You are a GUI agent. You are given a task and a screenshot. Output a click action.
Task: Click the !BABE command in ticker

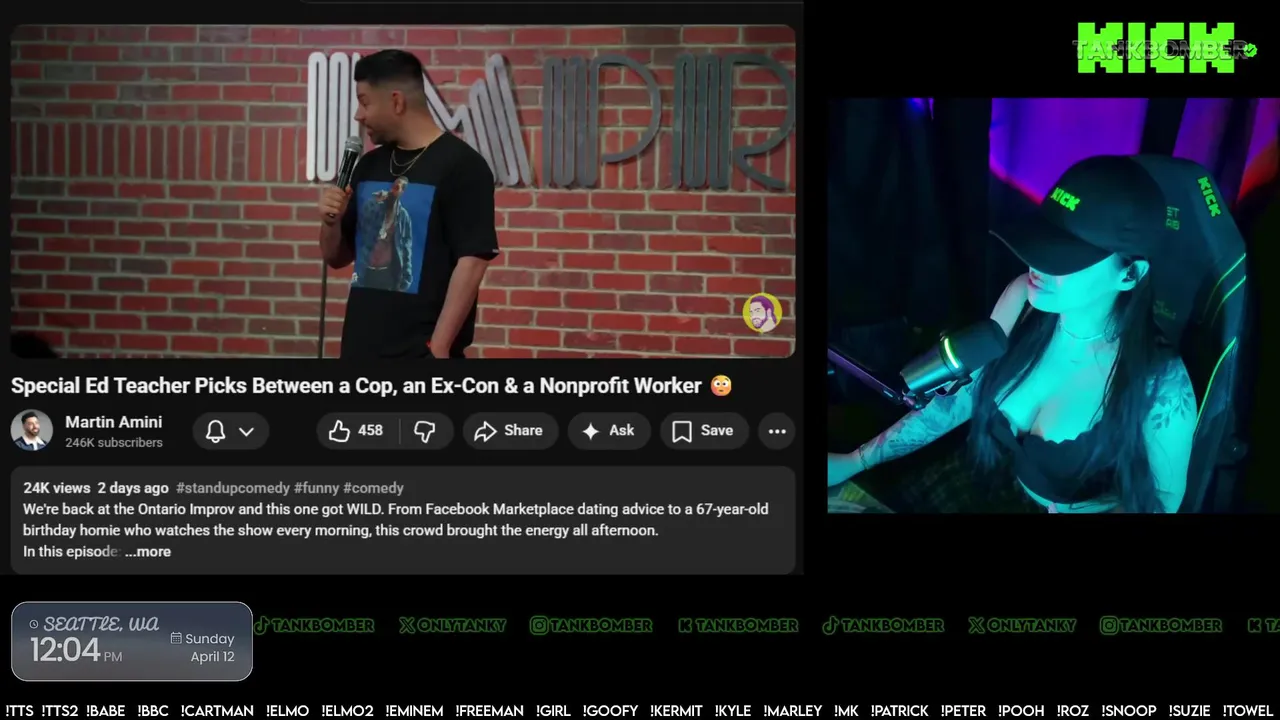(106, 711)
